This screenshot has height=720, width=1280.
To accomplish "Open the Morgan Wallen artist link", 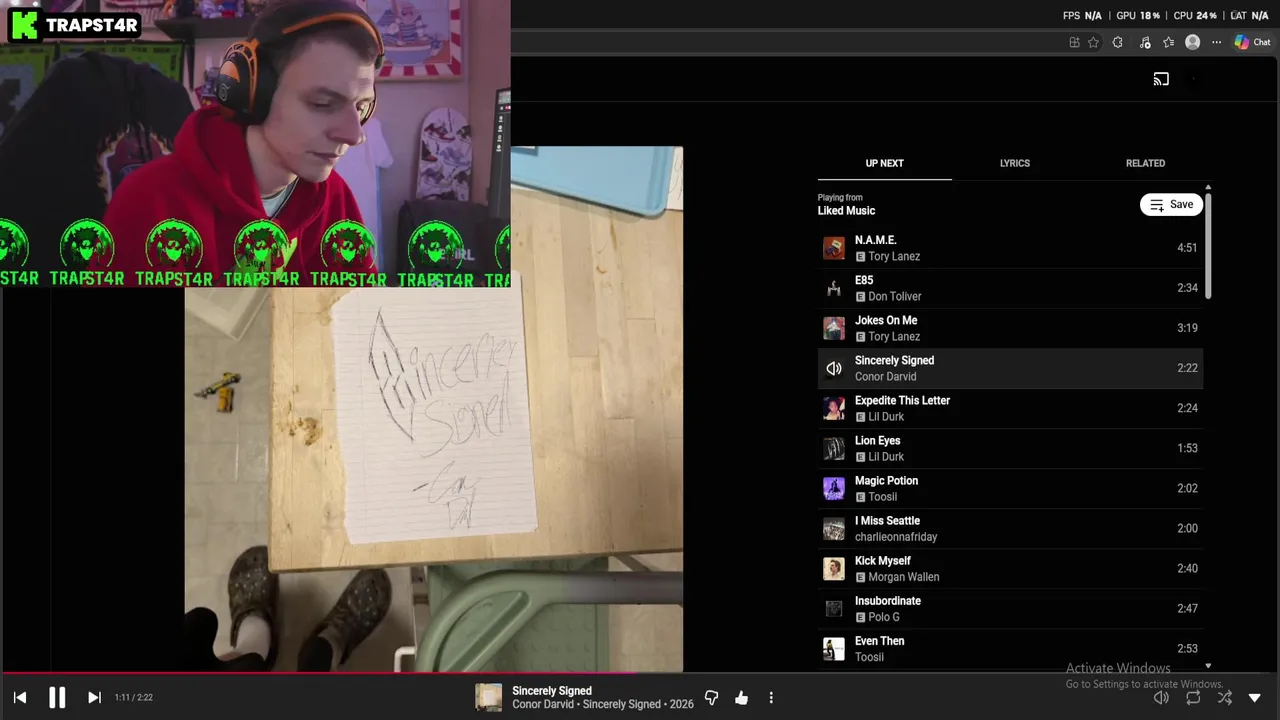I will pos(904,577).
